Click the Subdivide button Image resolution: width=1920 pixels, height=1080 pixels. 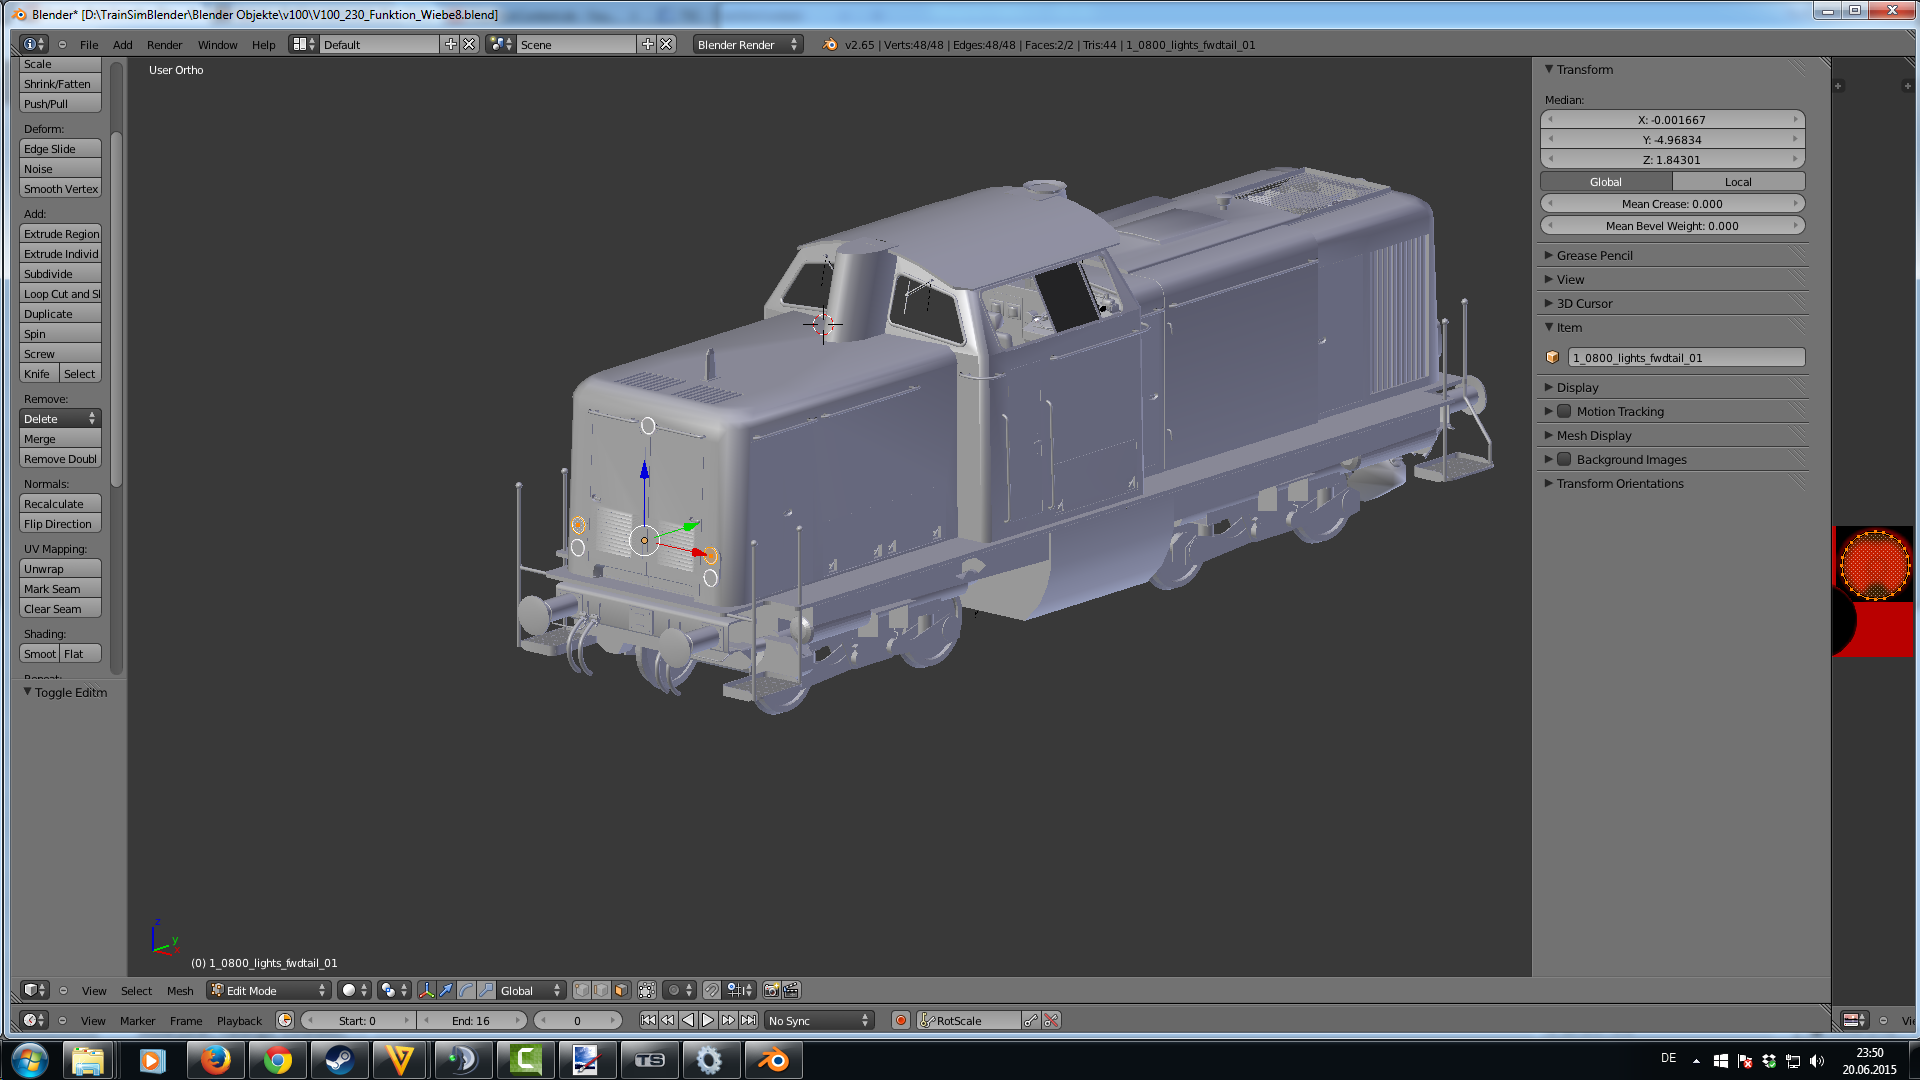60,273
